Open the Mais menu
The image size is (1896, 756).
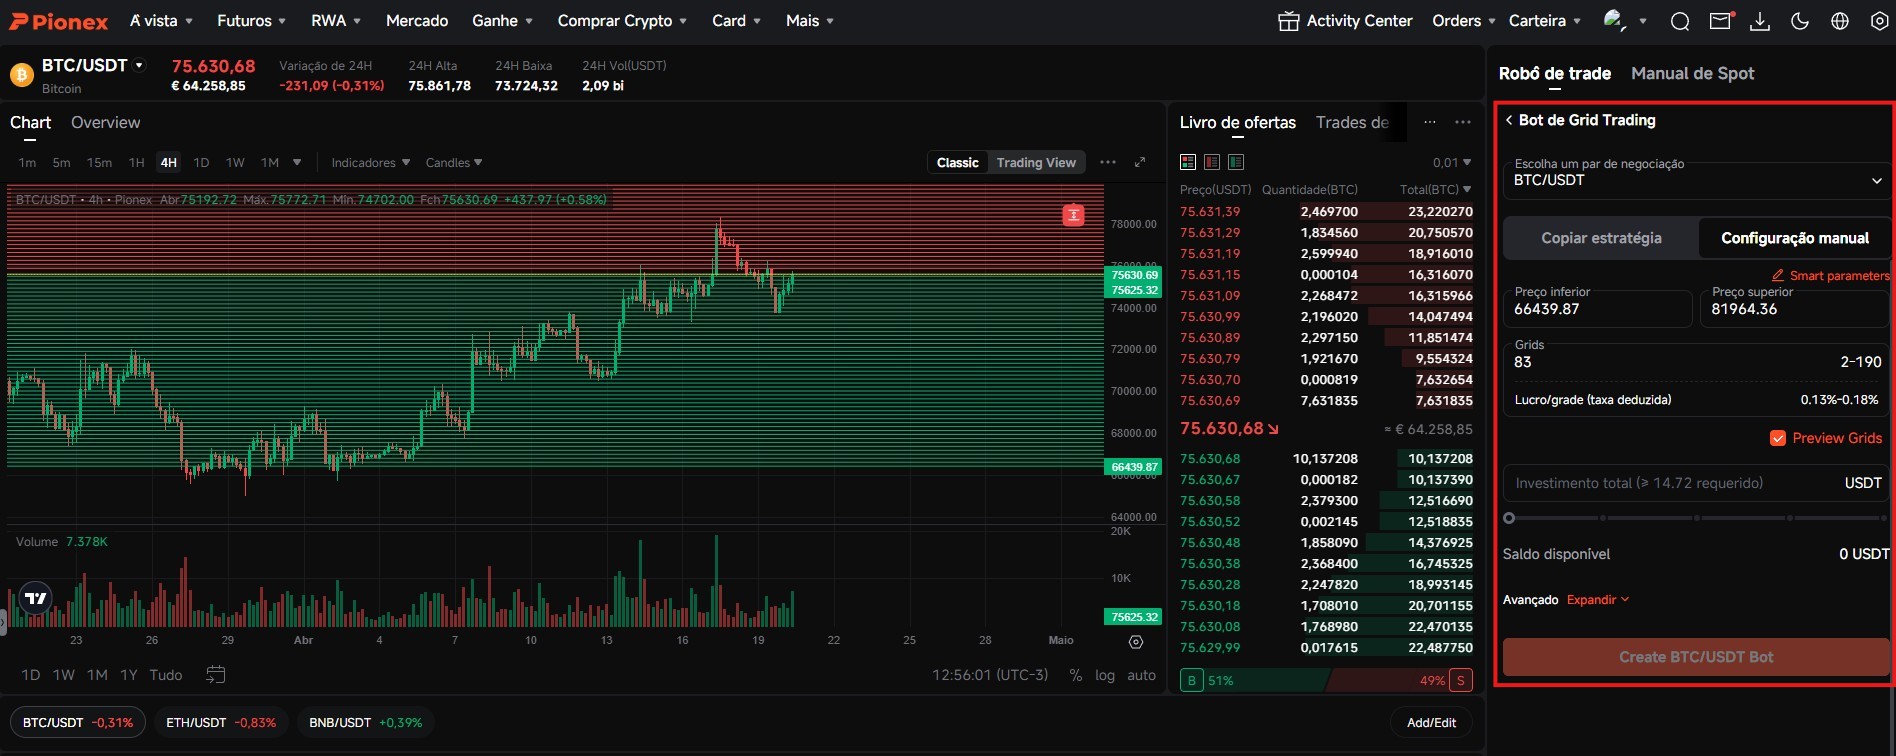coord(810,21)
